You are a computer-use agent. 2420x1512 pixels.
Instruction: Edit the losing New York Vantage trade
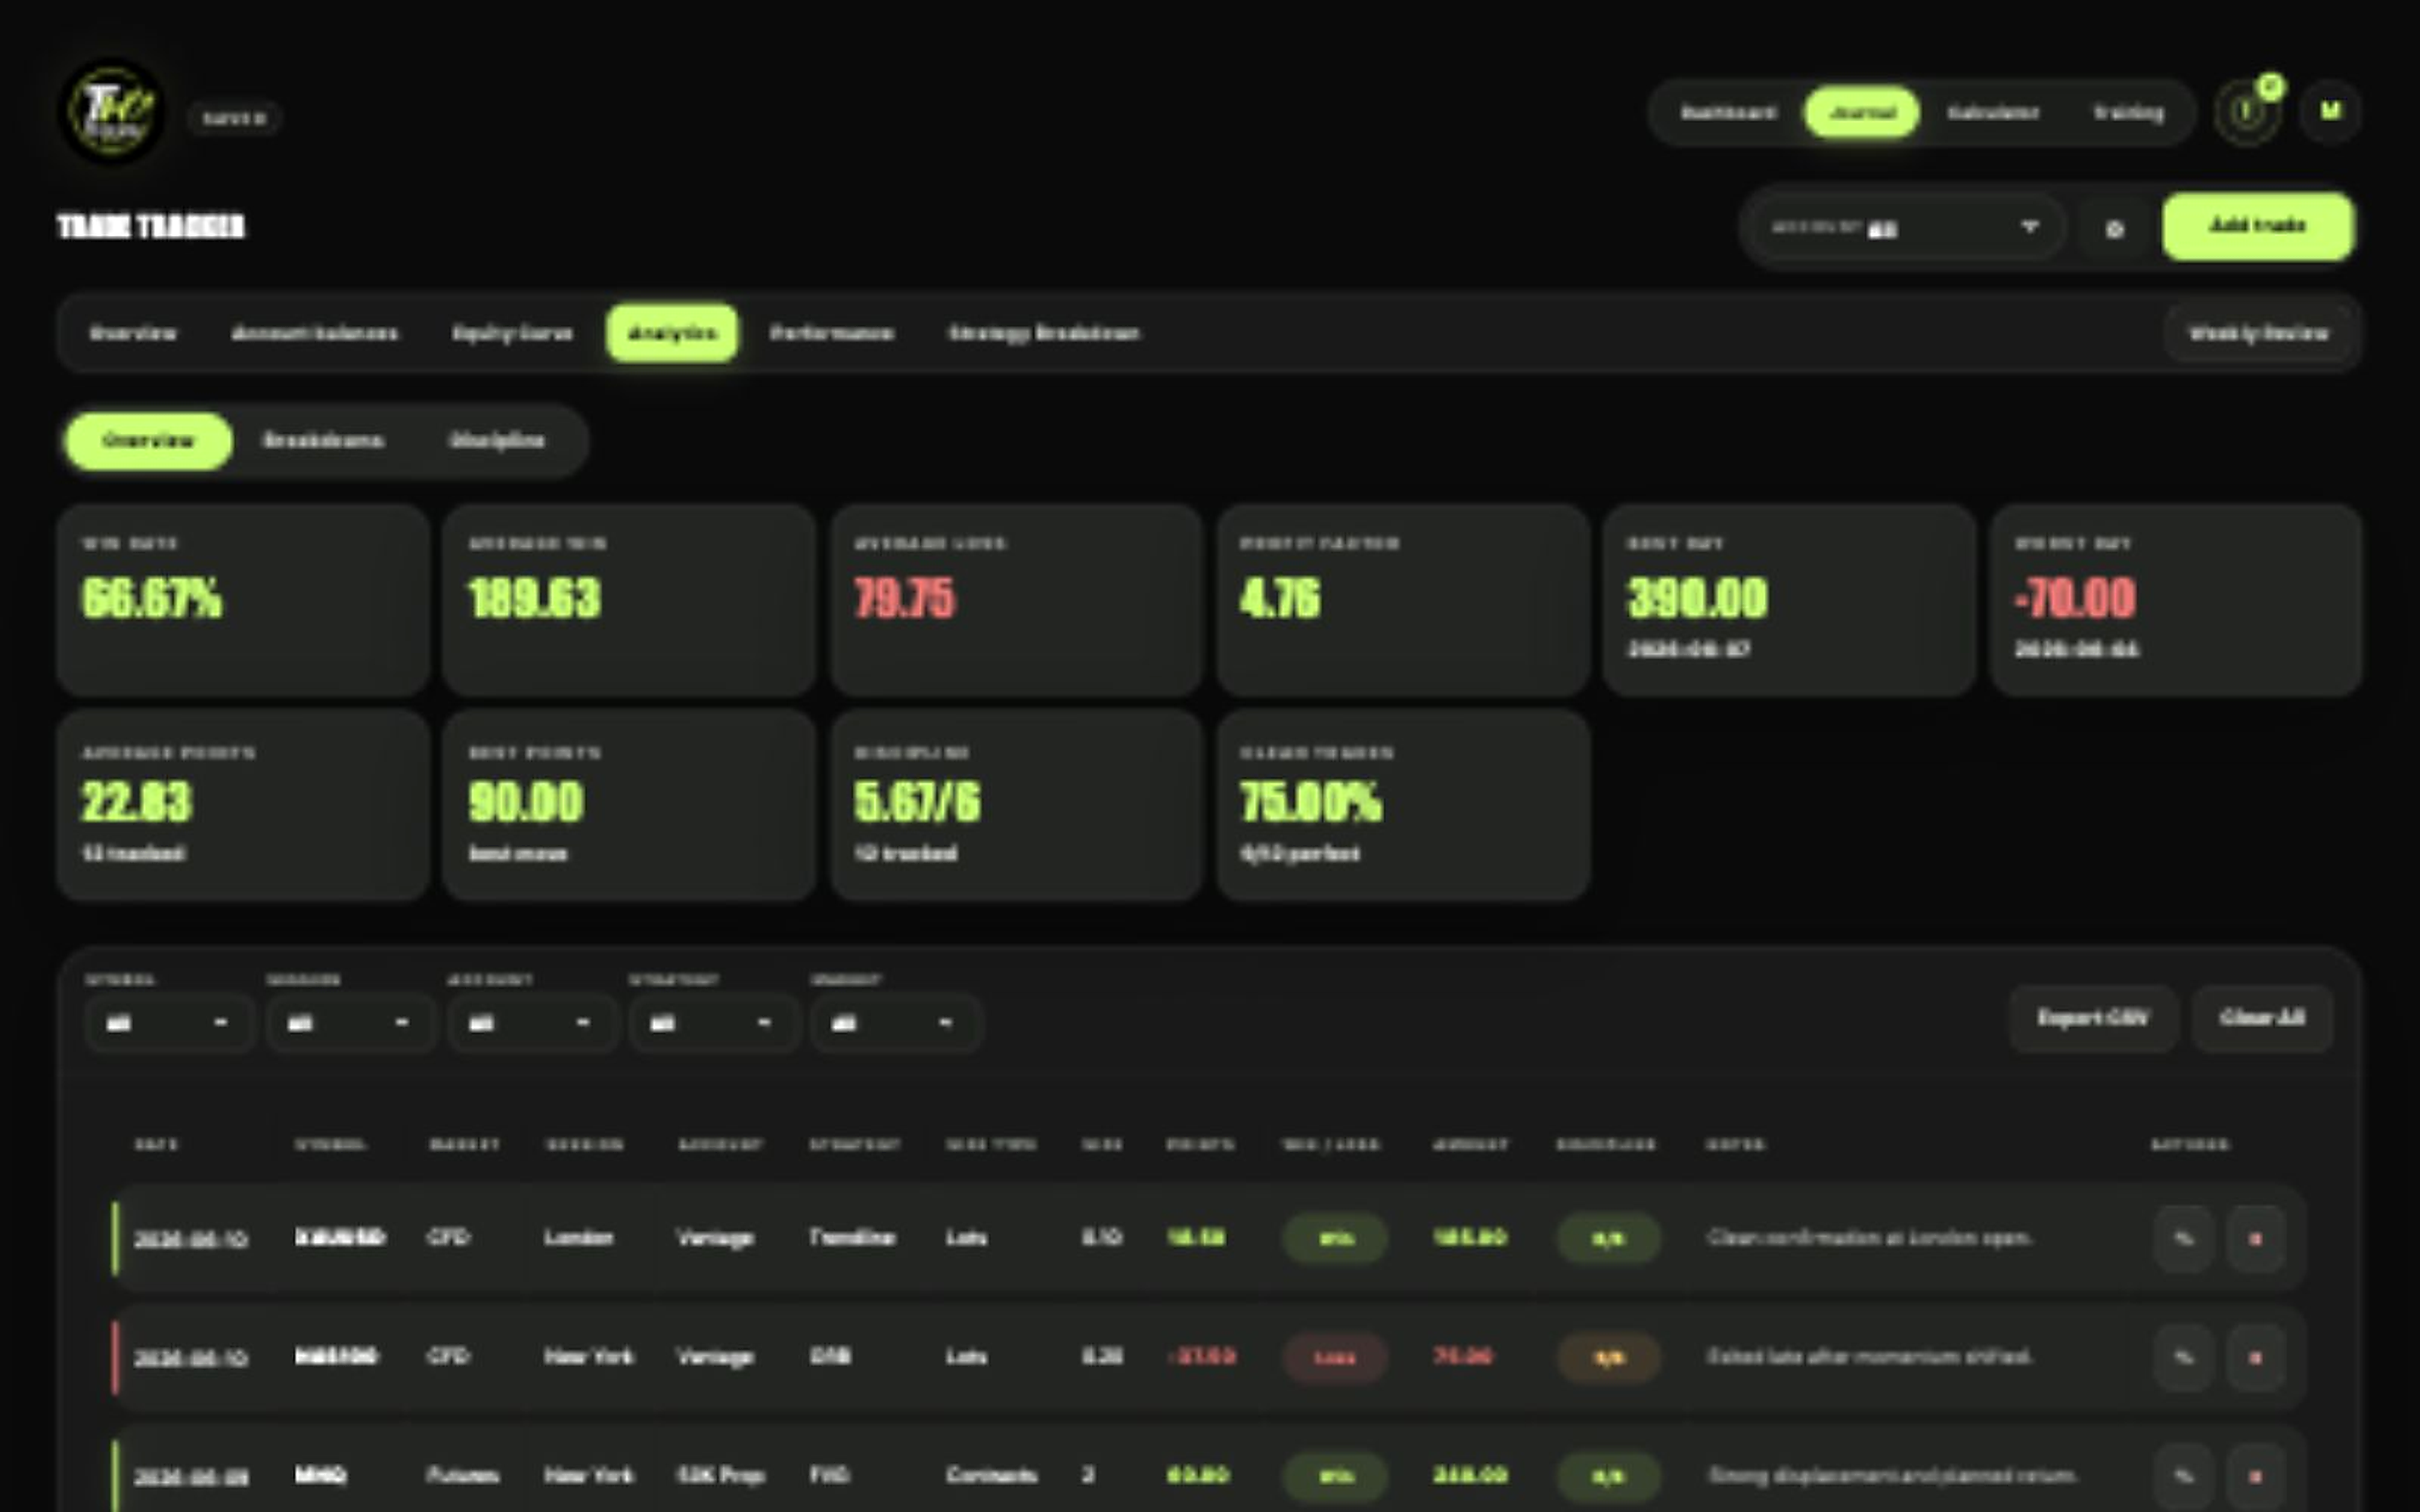(2183, 1357)
